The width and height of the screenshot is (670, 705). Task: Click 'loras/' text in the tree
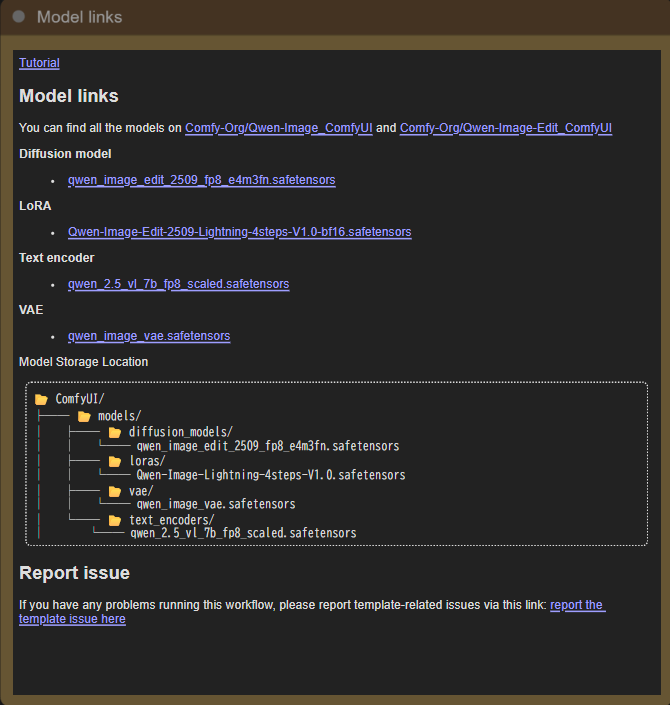click(x=147, y=461)
